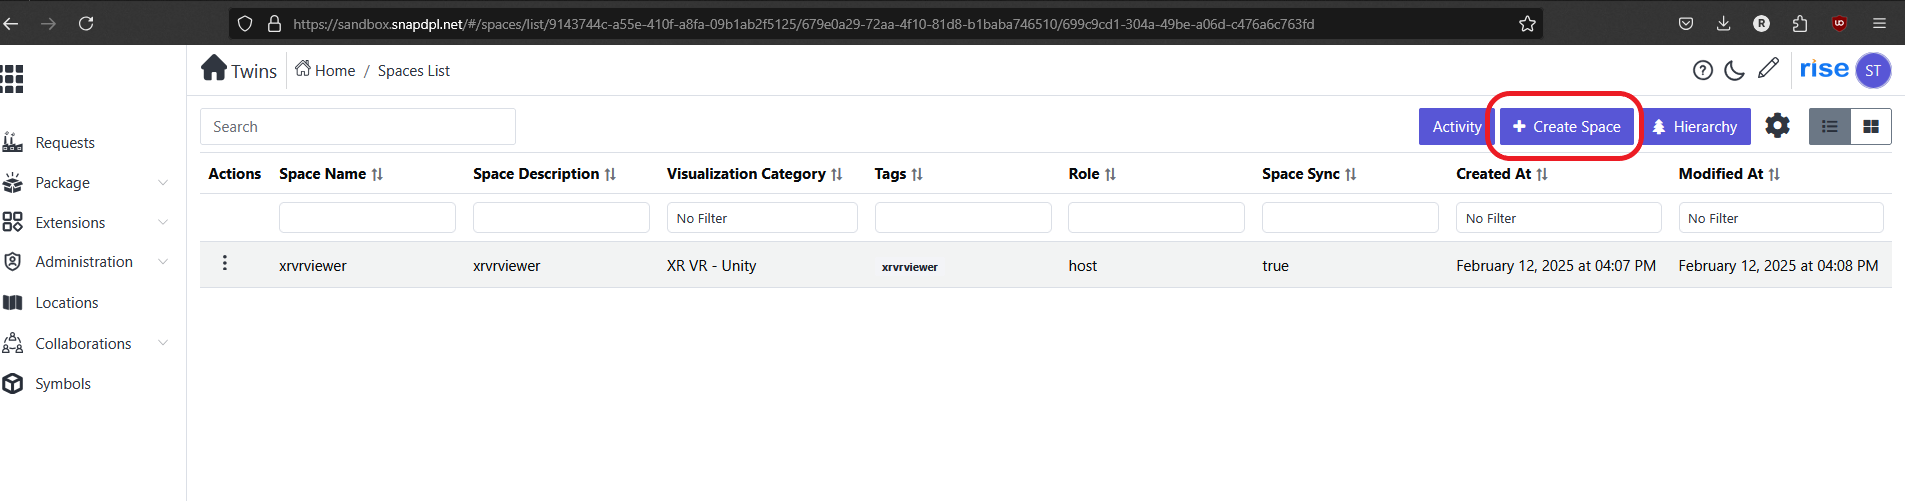
Task: Focus the Role filter field
Action: [x=1156, y=218]
